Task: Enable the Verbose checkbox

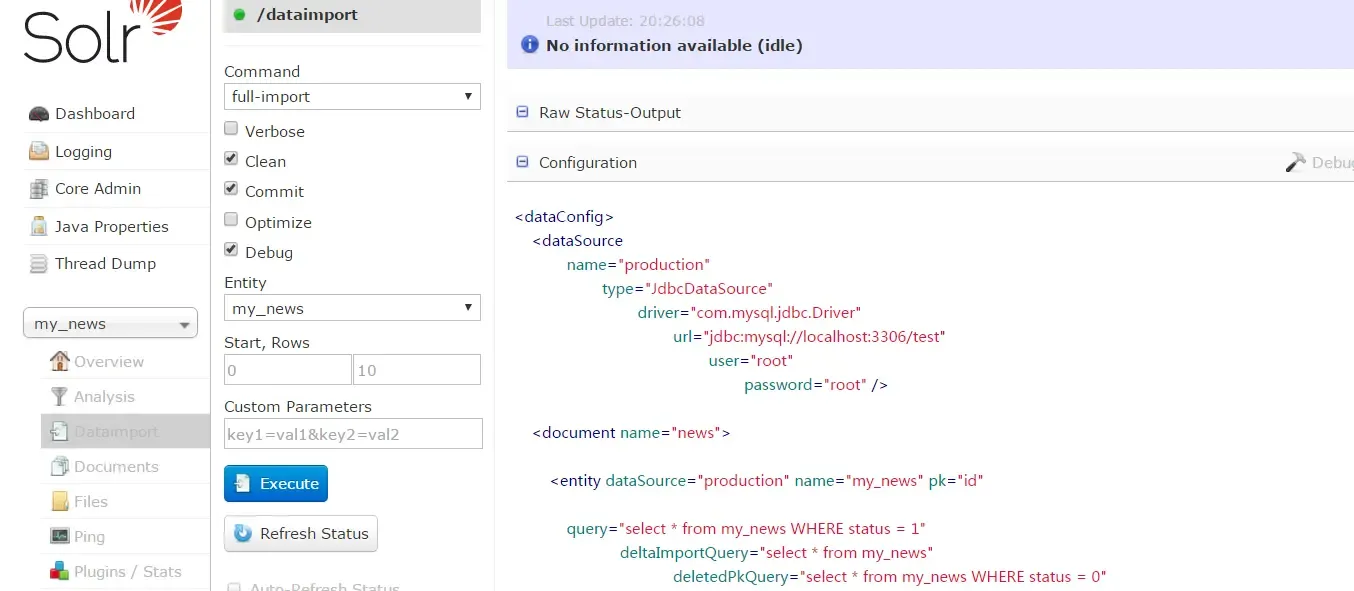Action: (231, 129)
